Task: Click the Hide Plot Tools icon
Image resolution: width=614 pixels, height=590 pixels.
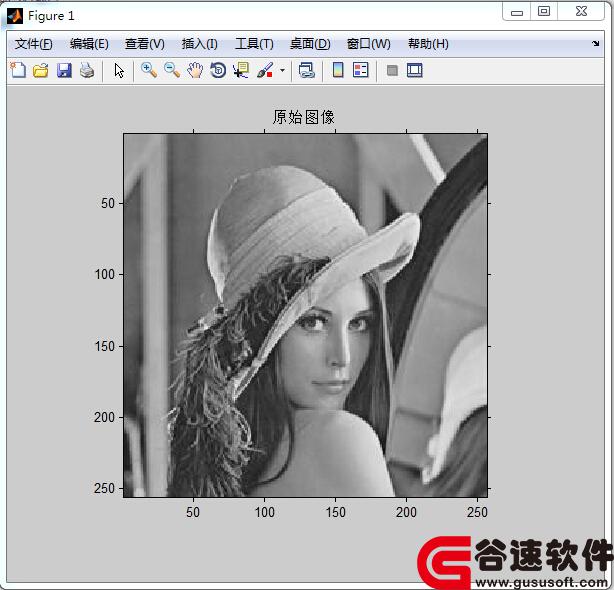Action: 392,70
